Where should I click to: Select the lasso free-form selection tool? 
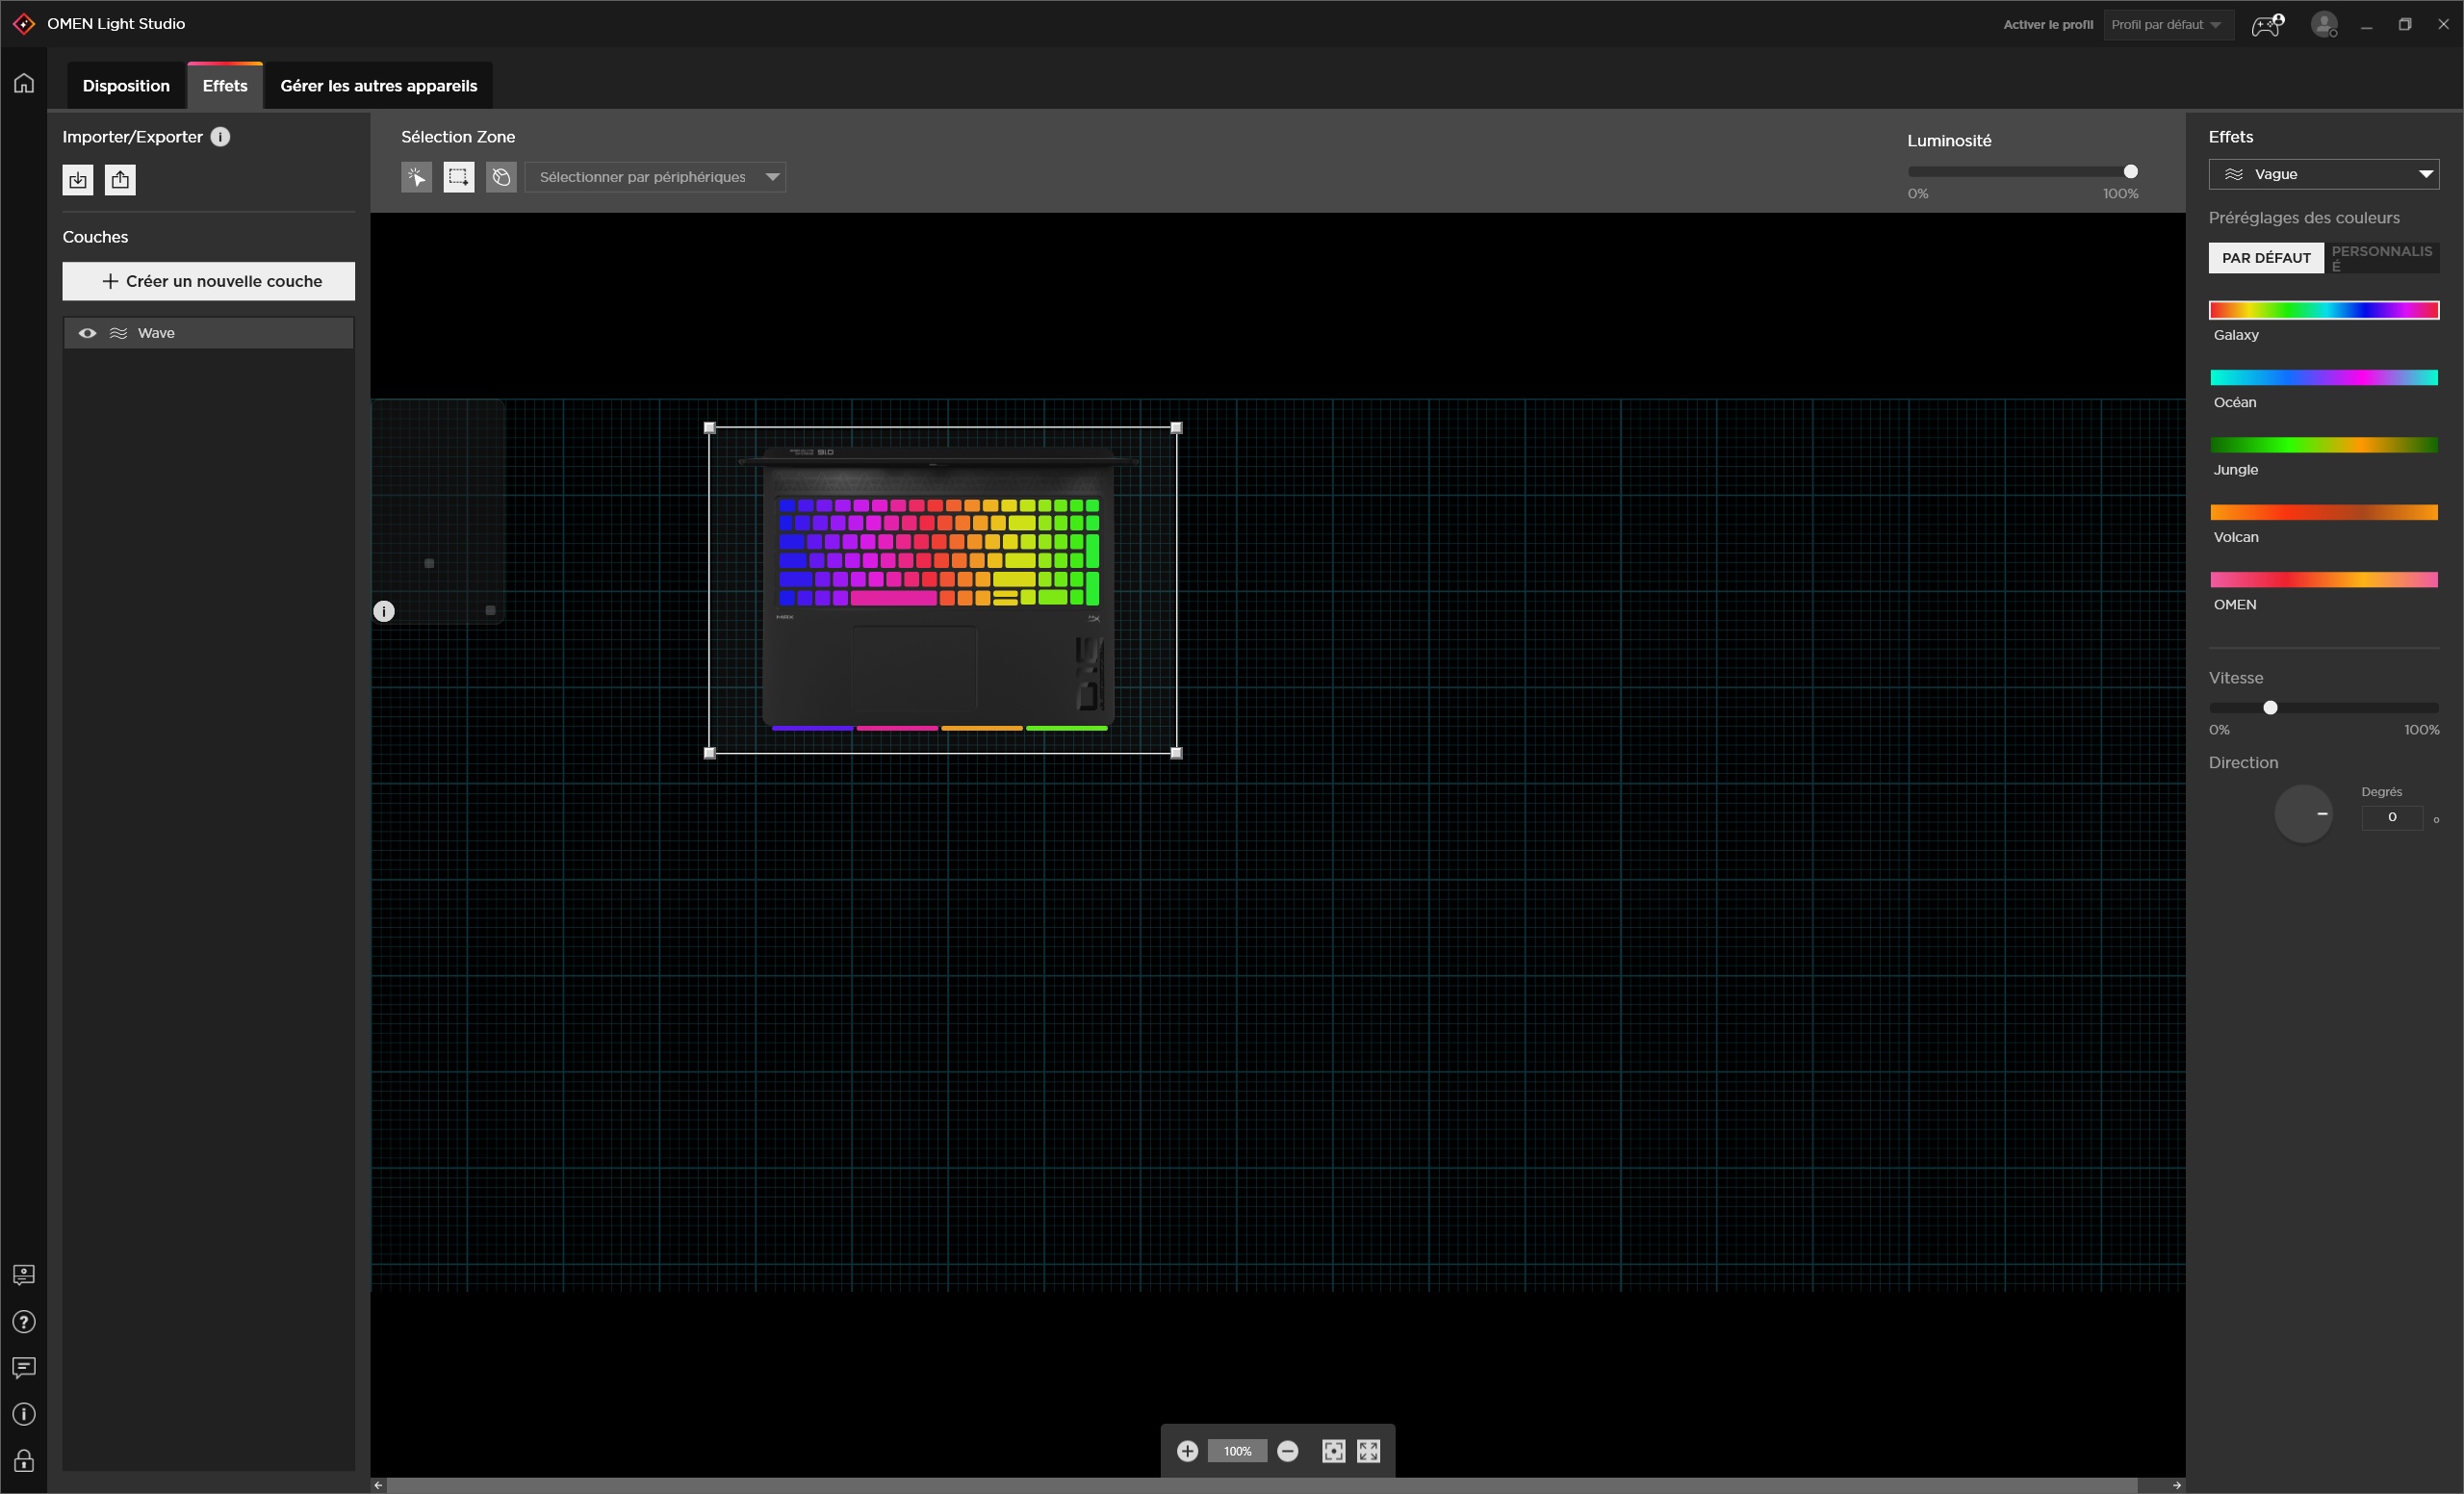tap(501, 177)
